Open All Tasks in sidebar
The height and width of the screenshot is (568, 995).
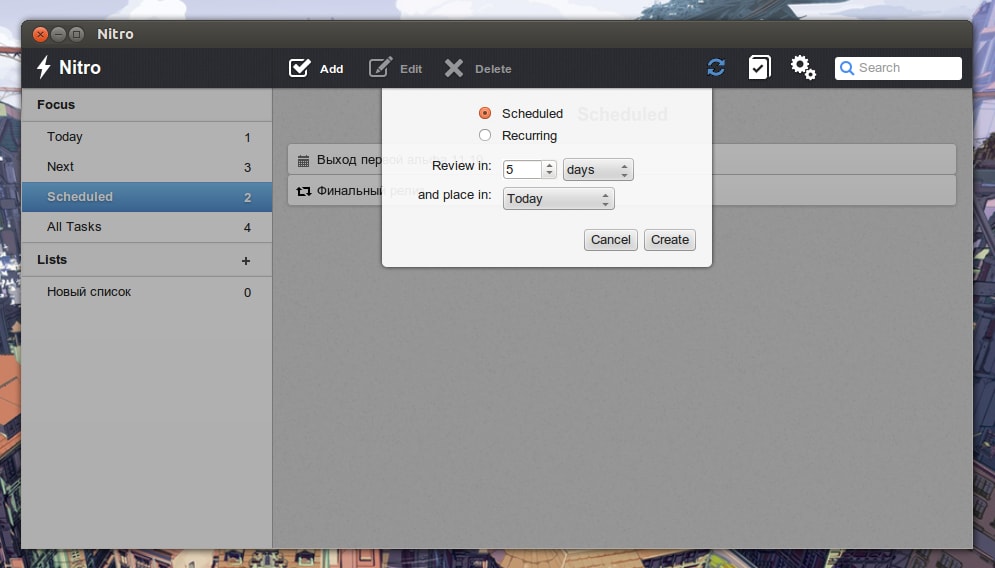pyautogui.click(x=147, y=227)
